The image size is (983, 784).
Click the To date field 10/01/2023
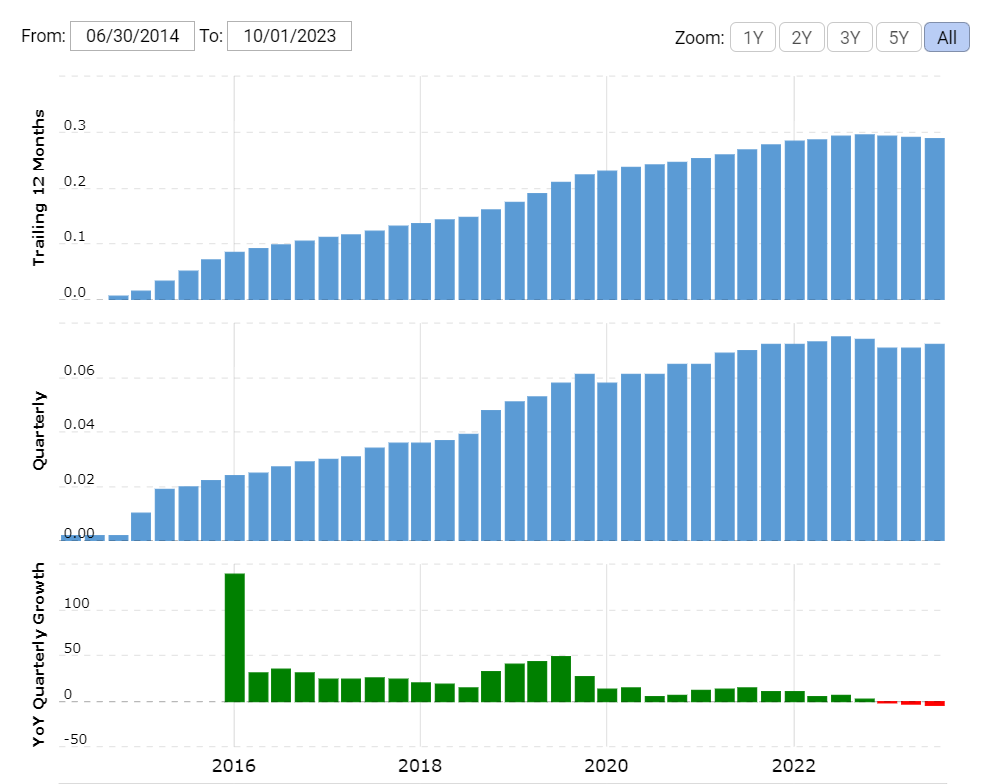289,36
